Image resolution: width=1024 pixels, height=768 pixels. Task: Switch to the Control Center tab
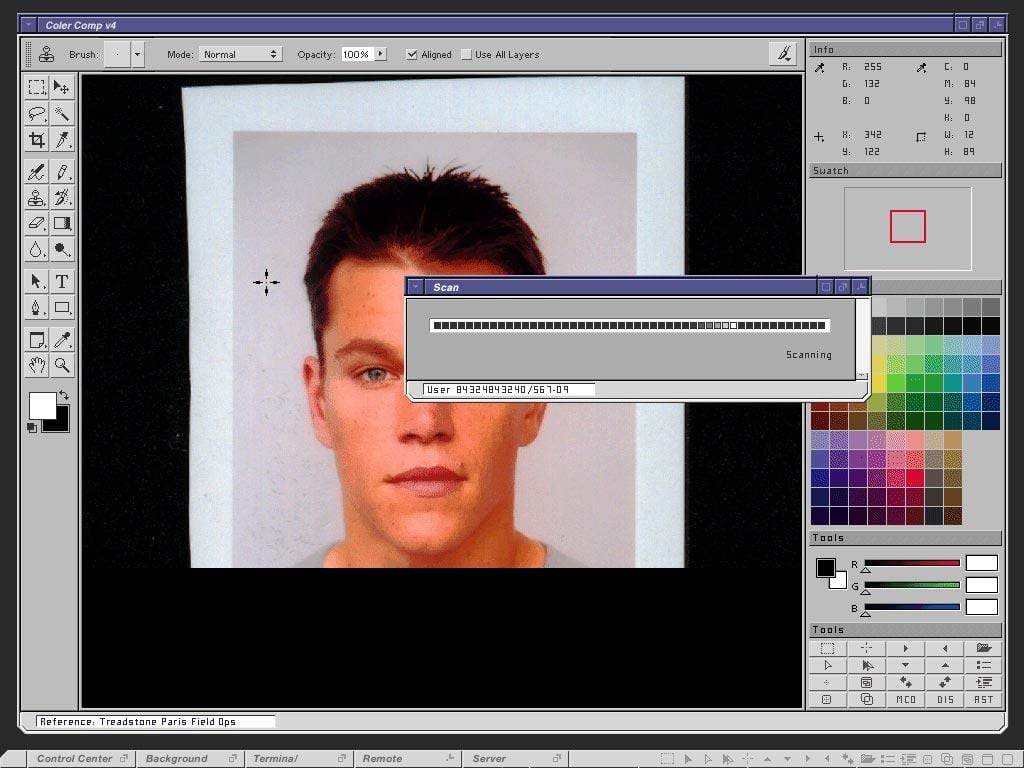pos(75,758)
